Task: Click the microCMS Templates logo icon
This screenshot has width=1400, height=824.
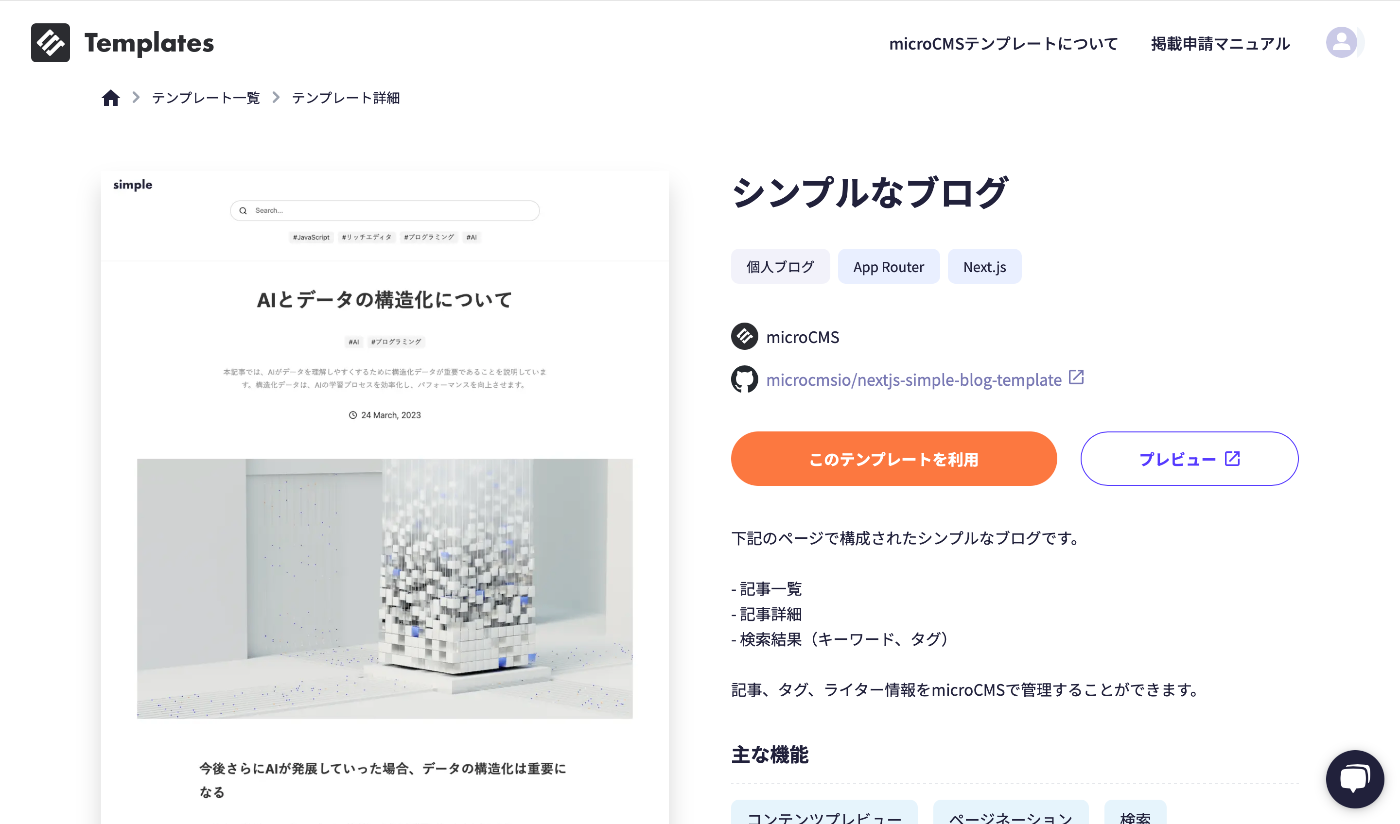Action: point(50,43)
